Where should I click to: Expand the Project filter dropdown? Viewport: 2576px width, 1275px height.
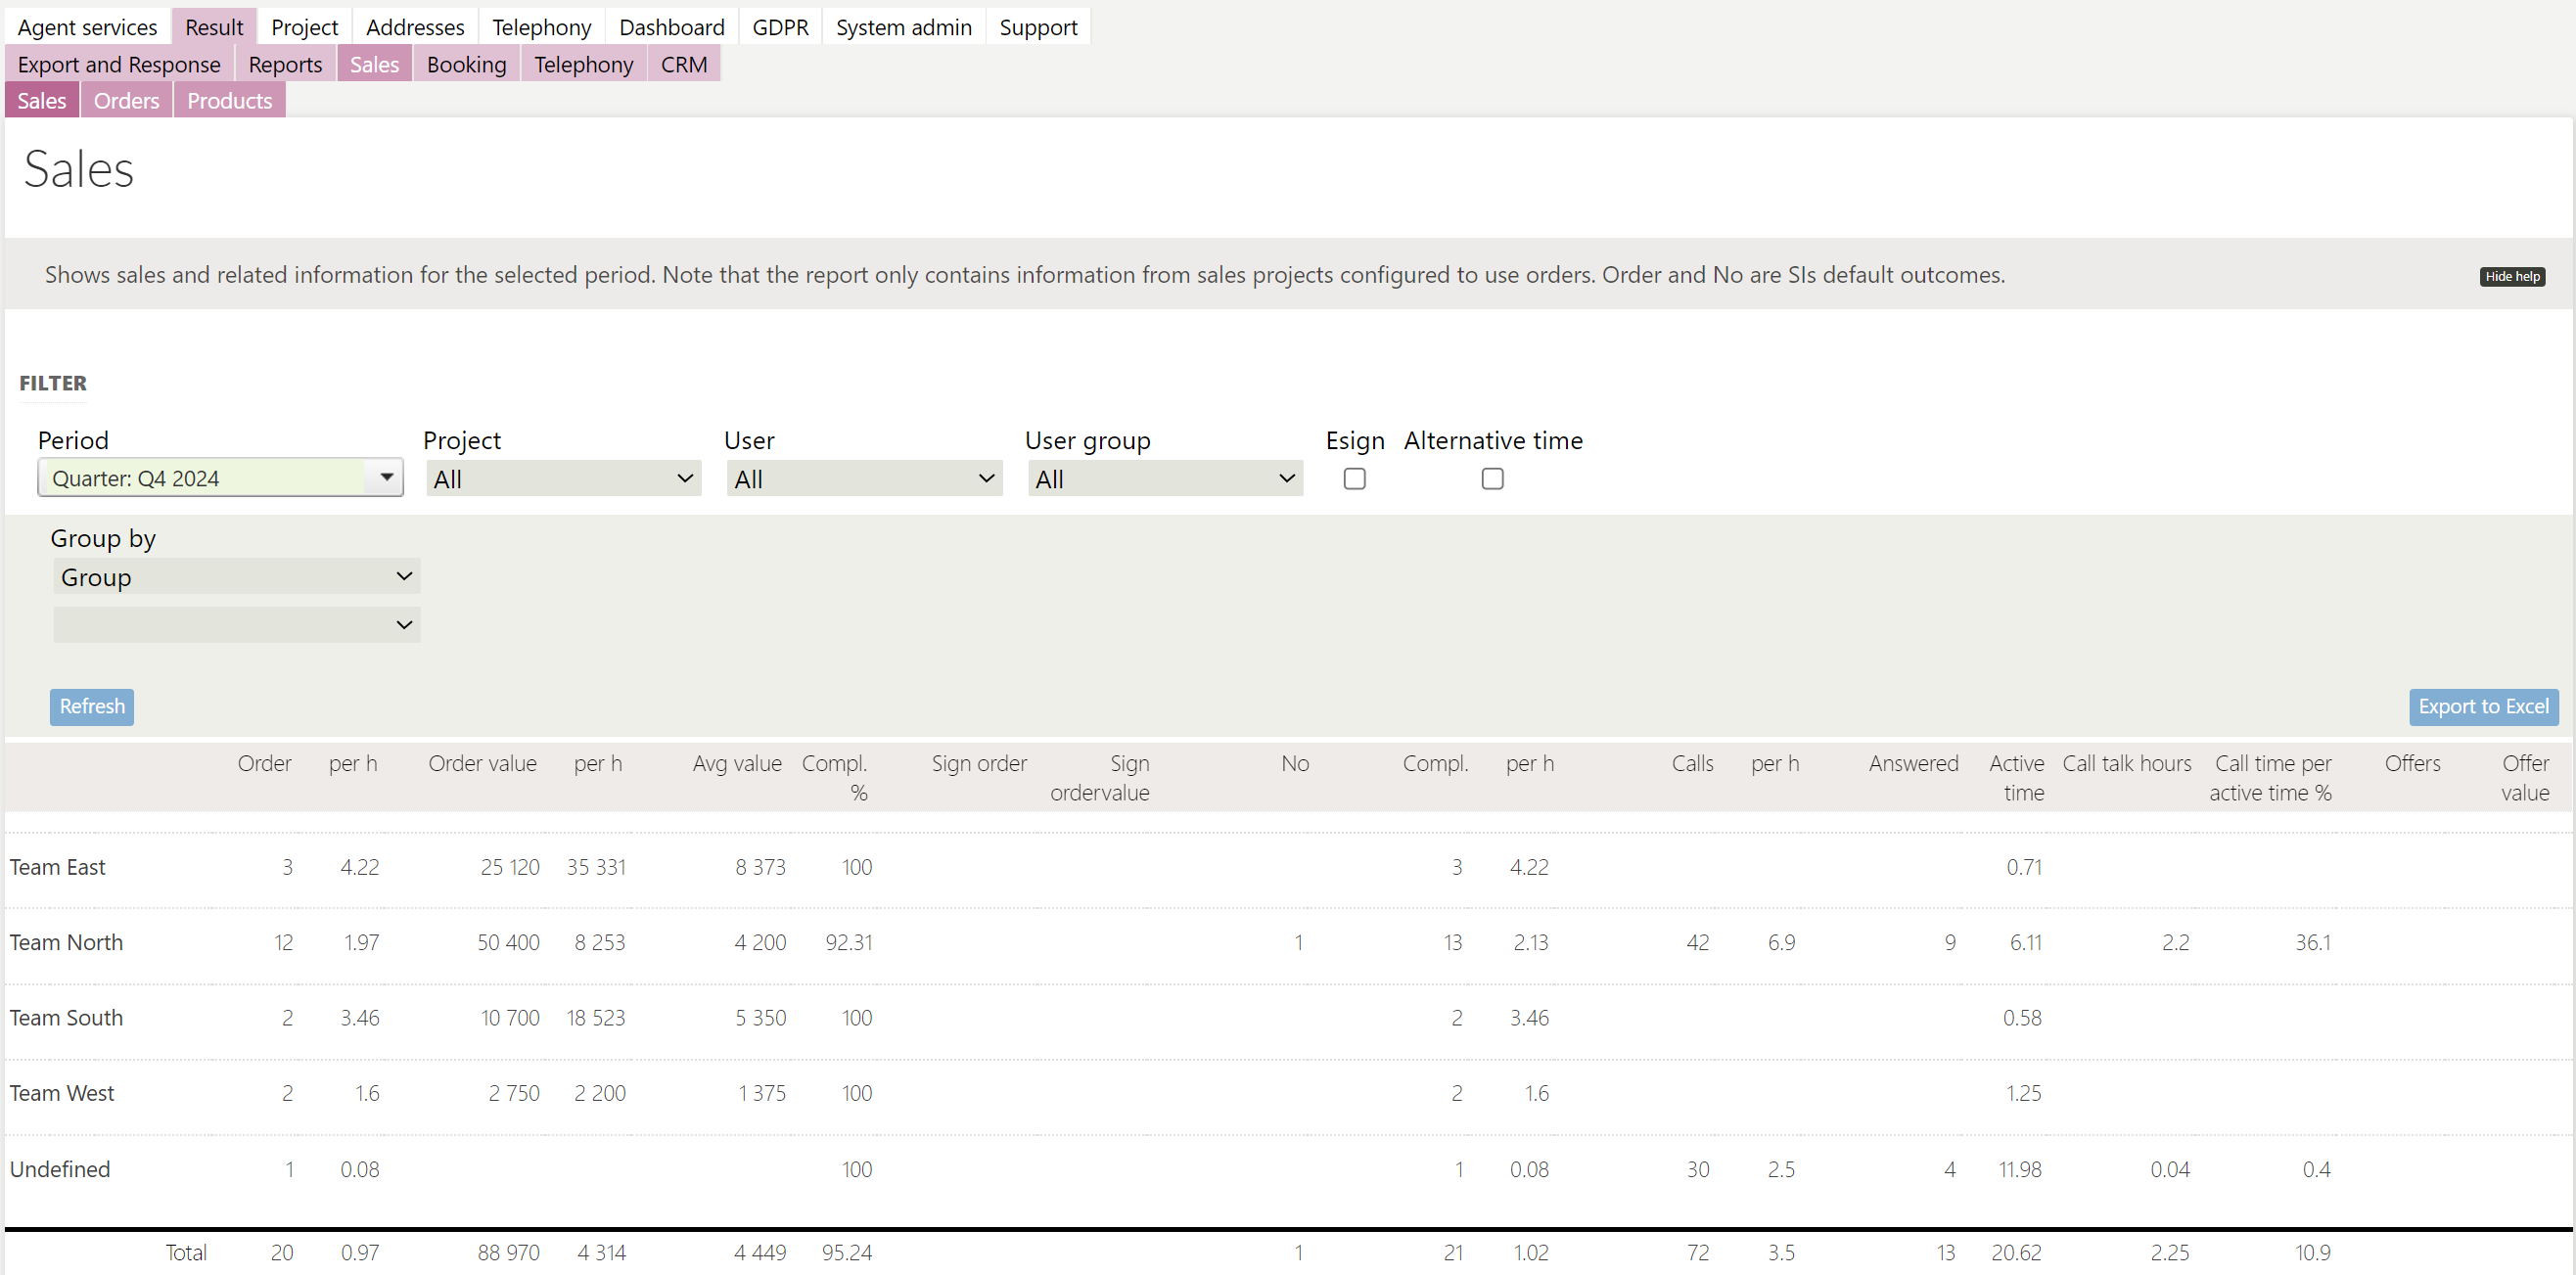[563, 479]
